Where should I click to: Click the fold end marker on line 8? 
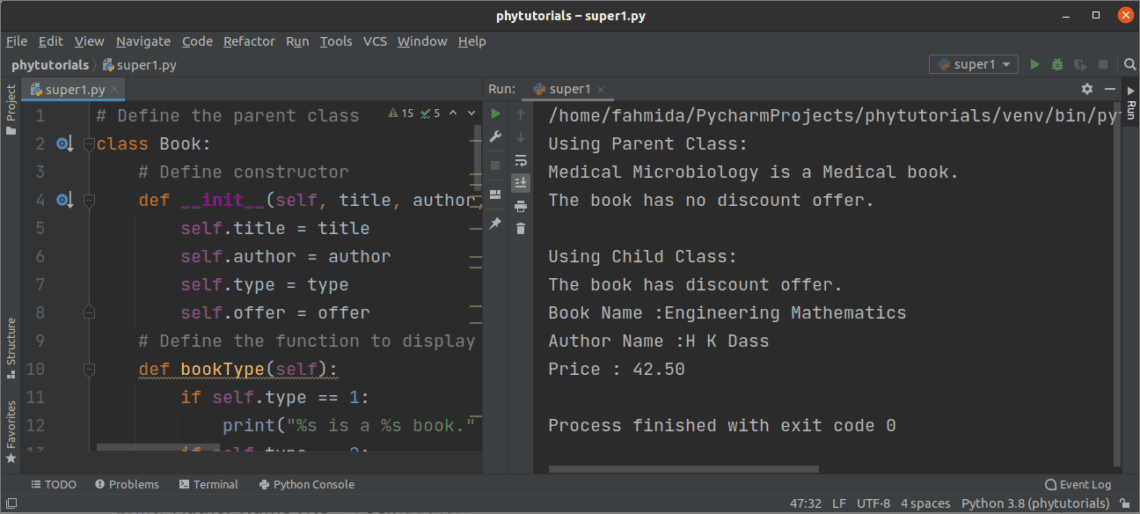pyautogui.click(x=89, y=313)
